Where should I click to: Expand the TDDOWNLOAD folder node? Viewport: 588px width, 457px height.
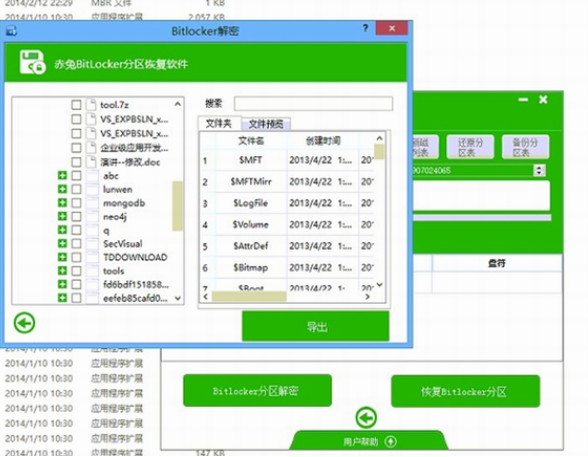(x=62, y=257)
